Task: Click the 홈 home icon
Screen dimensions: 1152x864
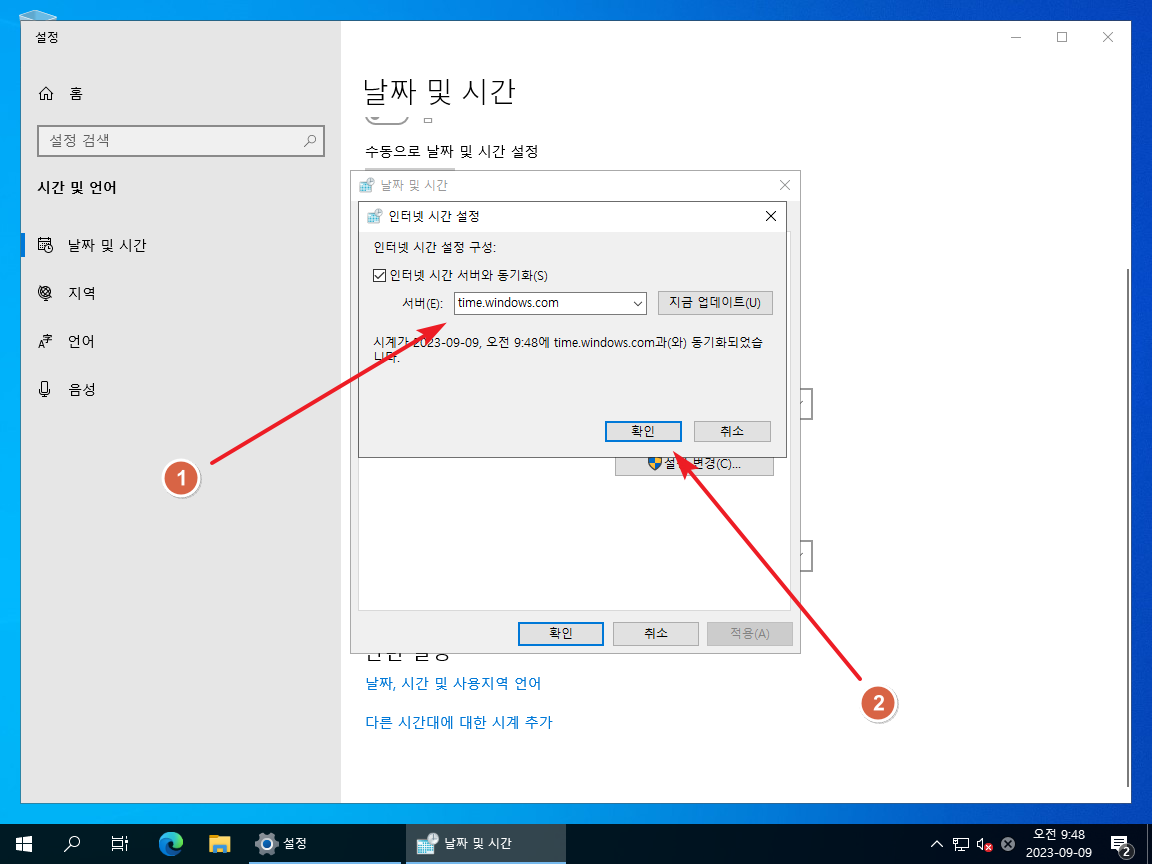Action: point(46,93)
